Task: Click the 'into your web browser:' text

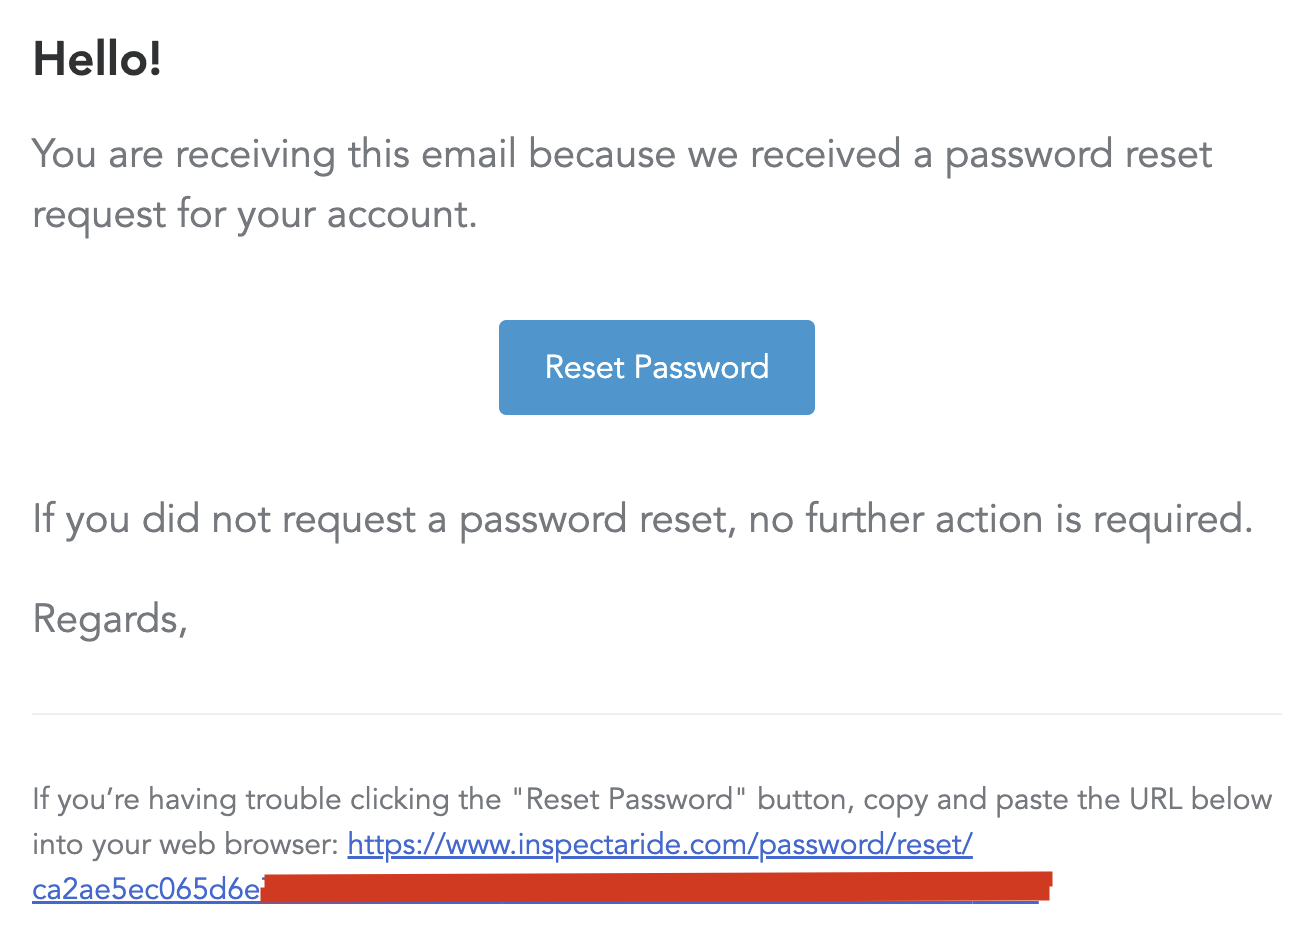Action: [186, 845]
